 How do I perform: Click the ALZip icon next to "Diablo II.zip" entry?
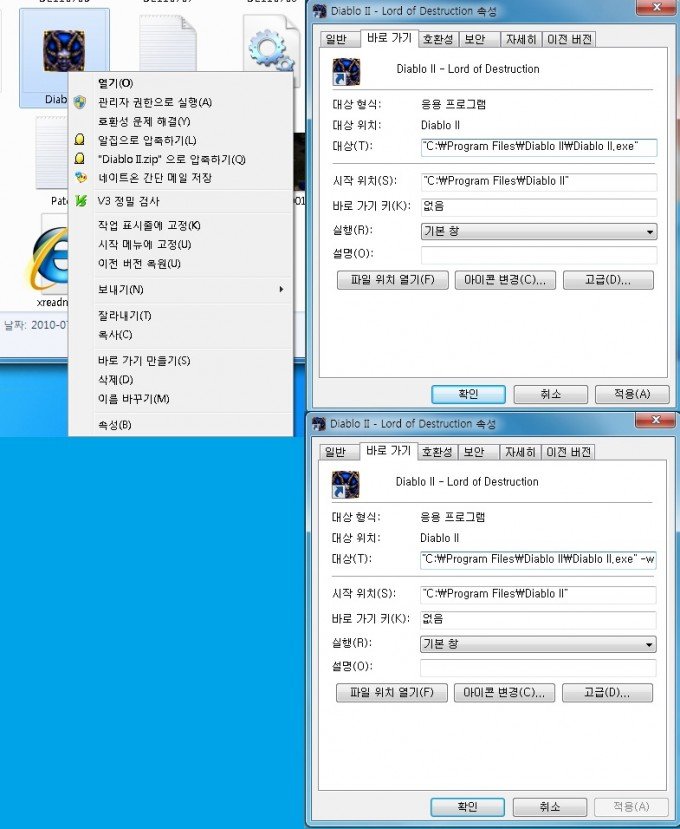pos(80,159)
